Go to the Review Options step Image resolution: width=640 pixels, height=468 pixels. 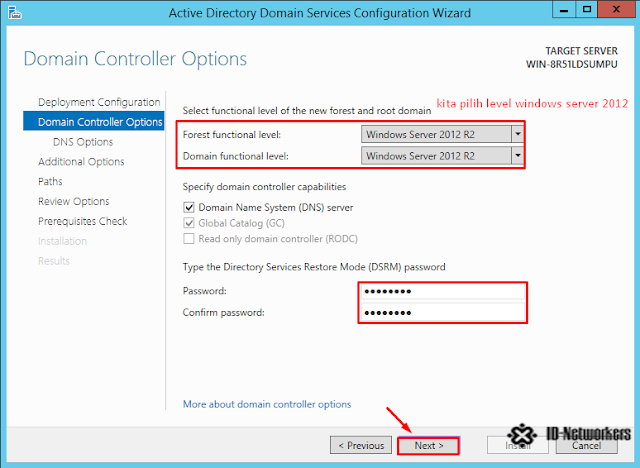pyautogui.click(x=74, y=201)
